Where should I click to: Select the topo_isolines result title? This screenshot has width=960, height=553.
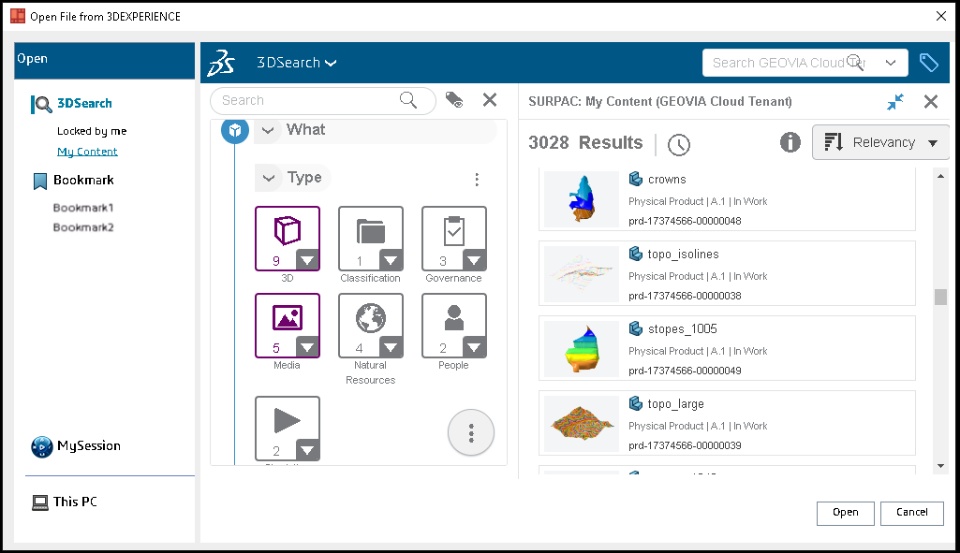[x=683, y=254]
